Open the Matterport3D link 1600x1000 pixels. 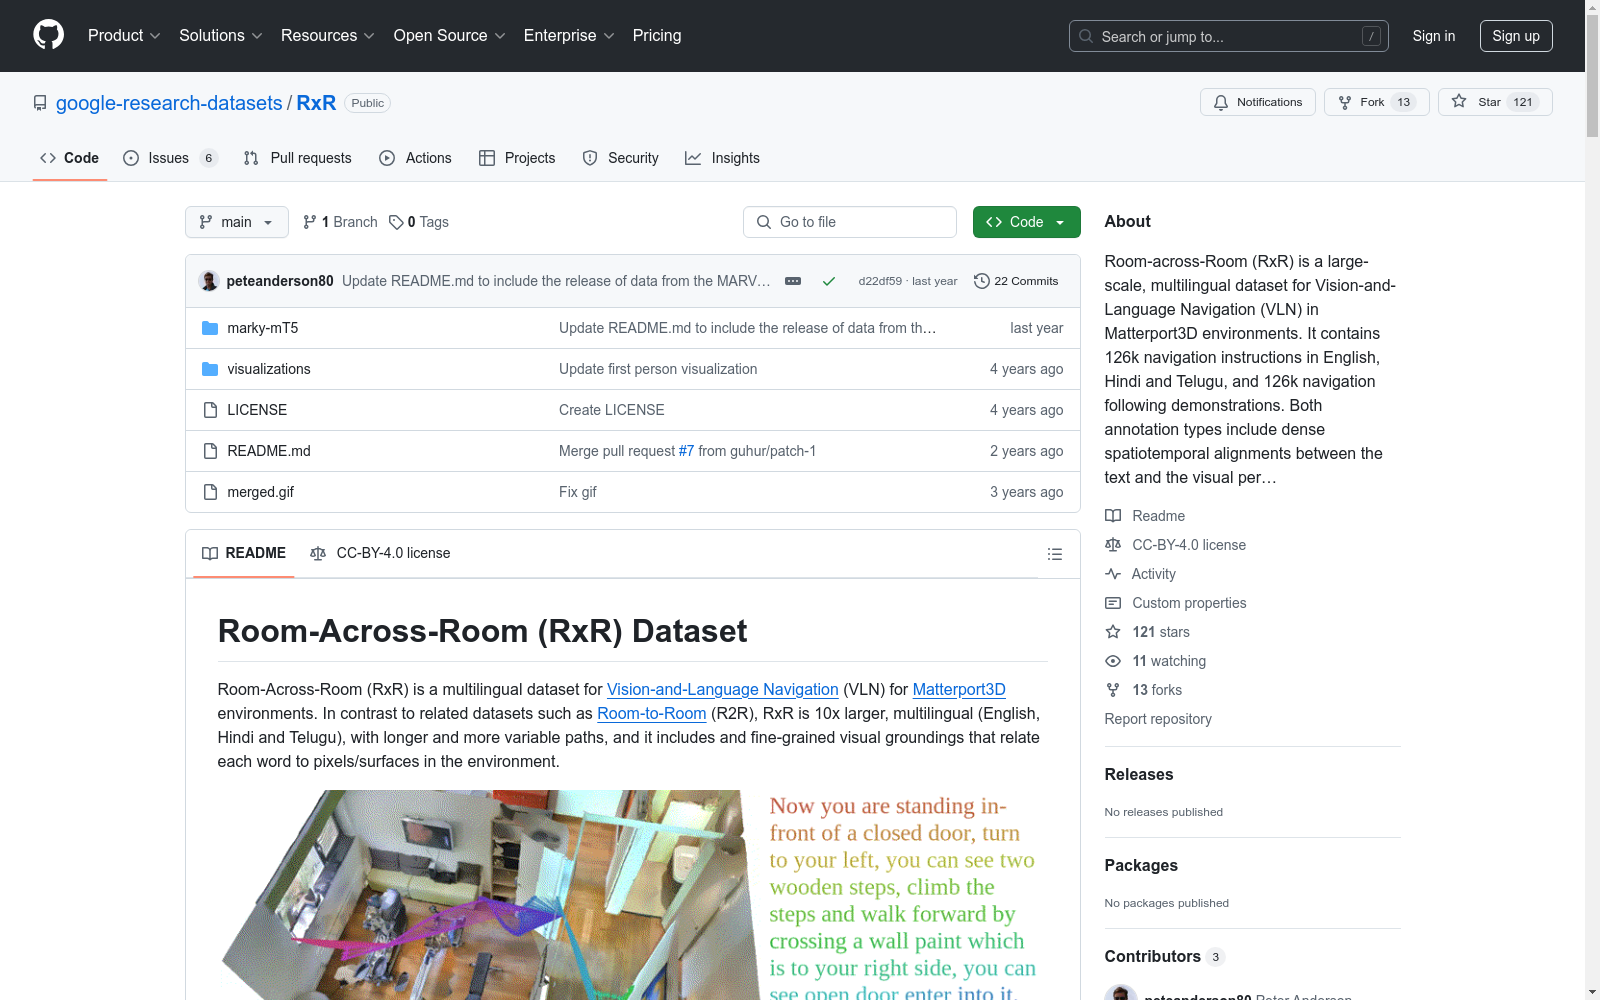click(x=959, y=689)
